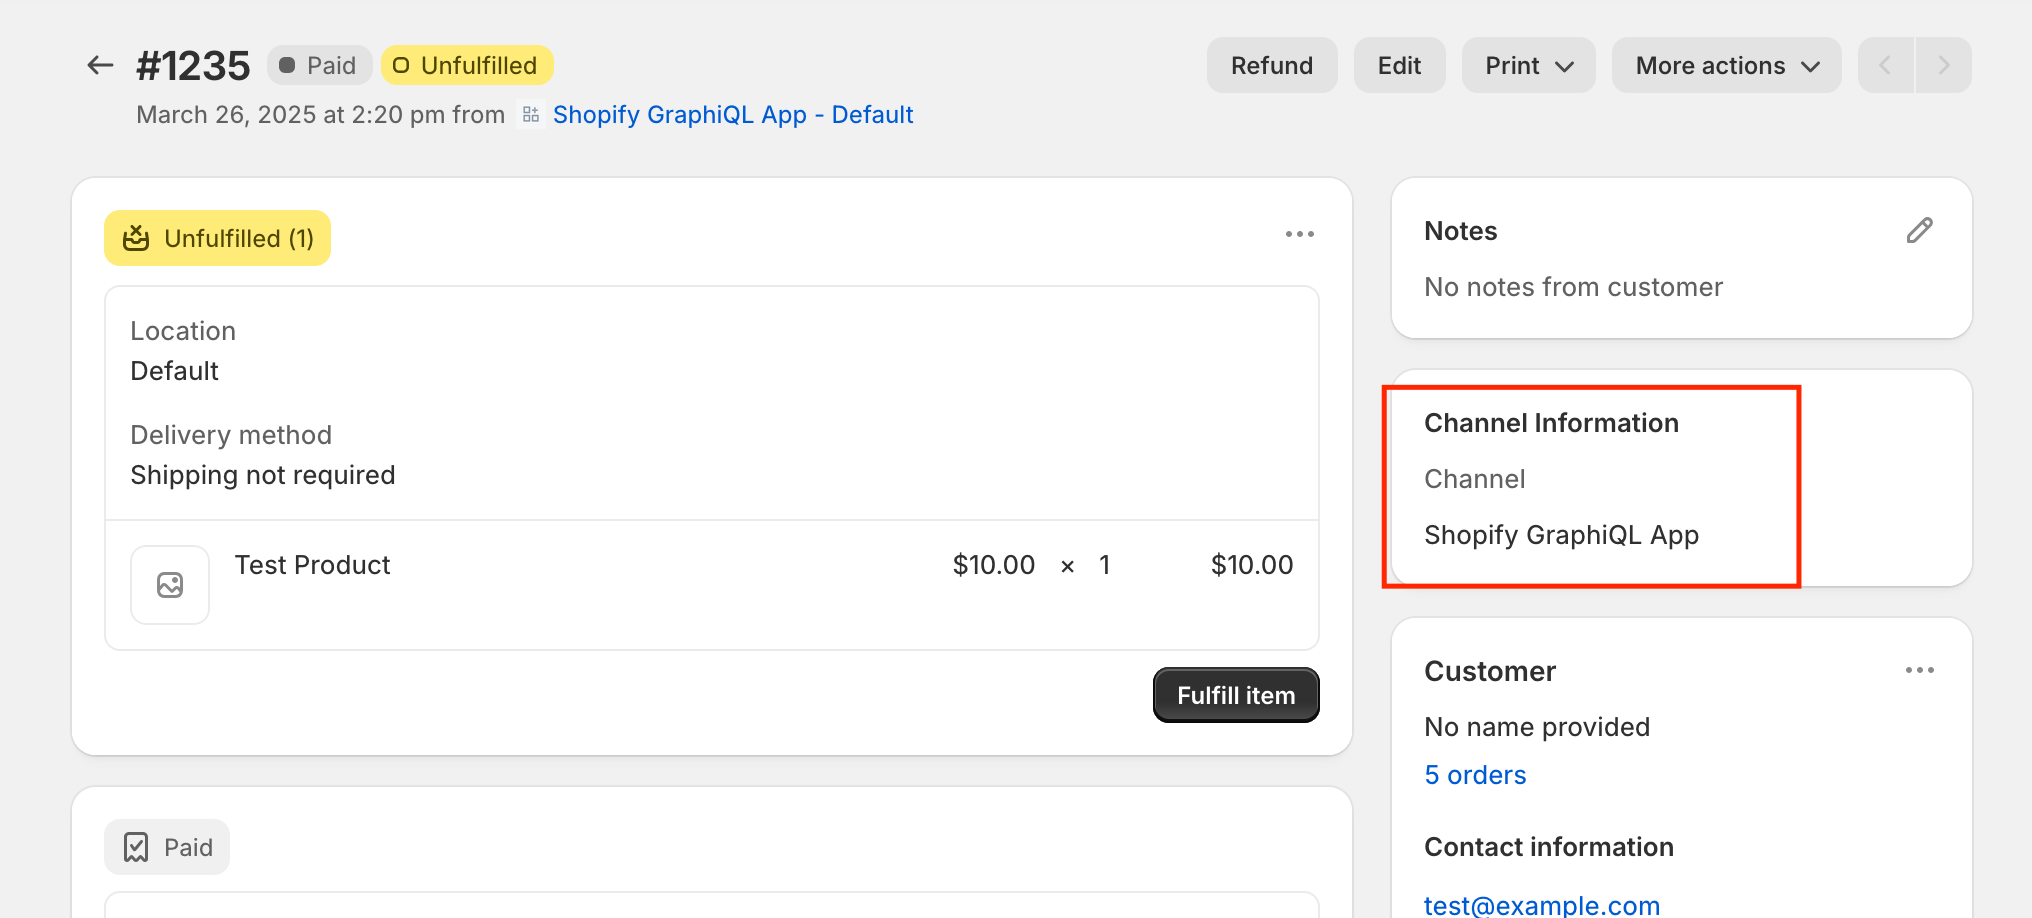
Task: Click the test@example.com email link
Action: [x=1541, y=905]
